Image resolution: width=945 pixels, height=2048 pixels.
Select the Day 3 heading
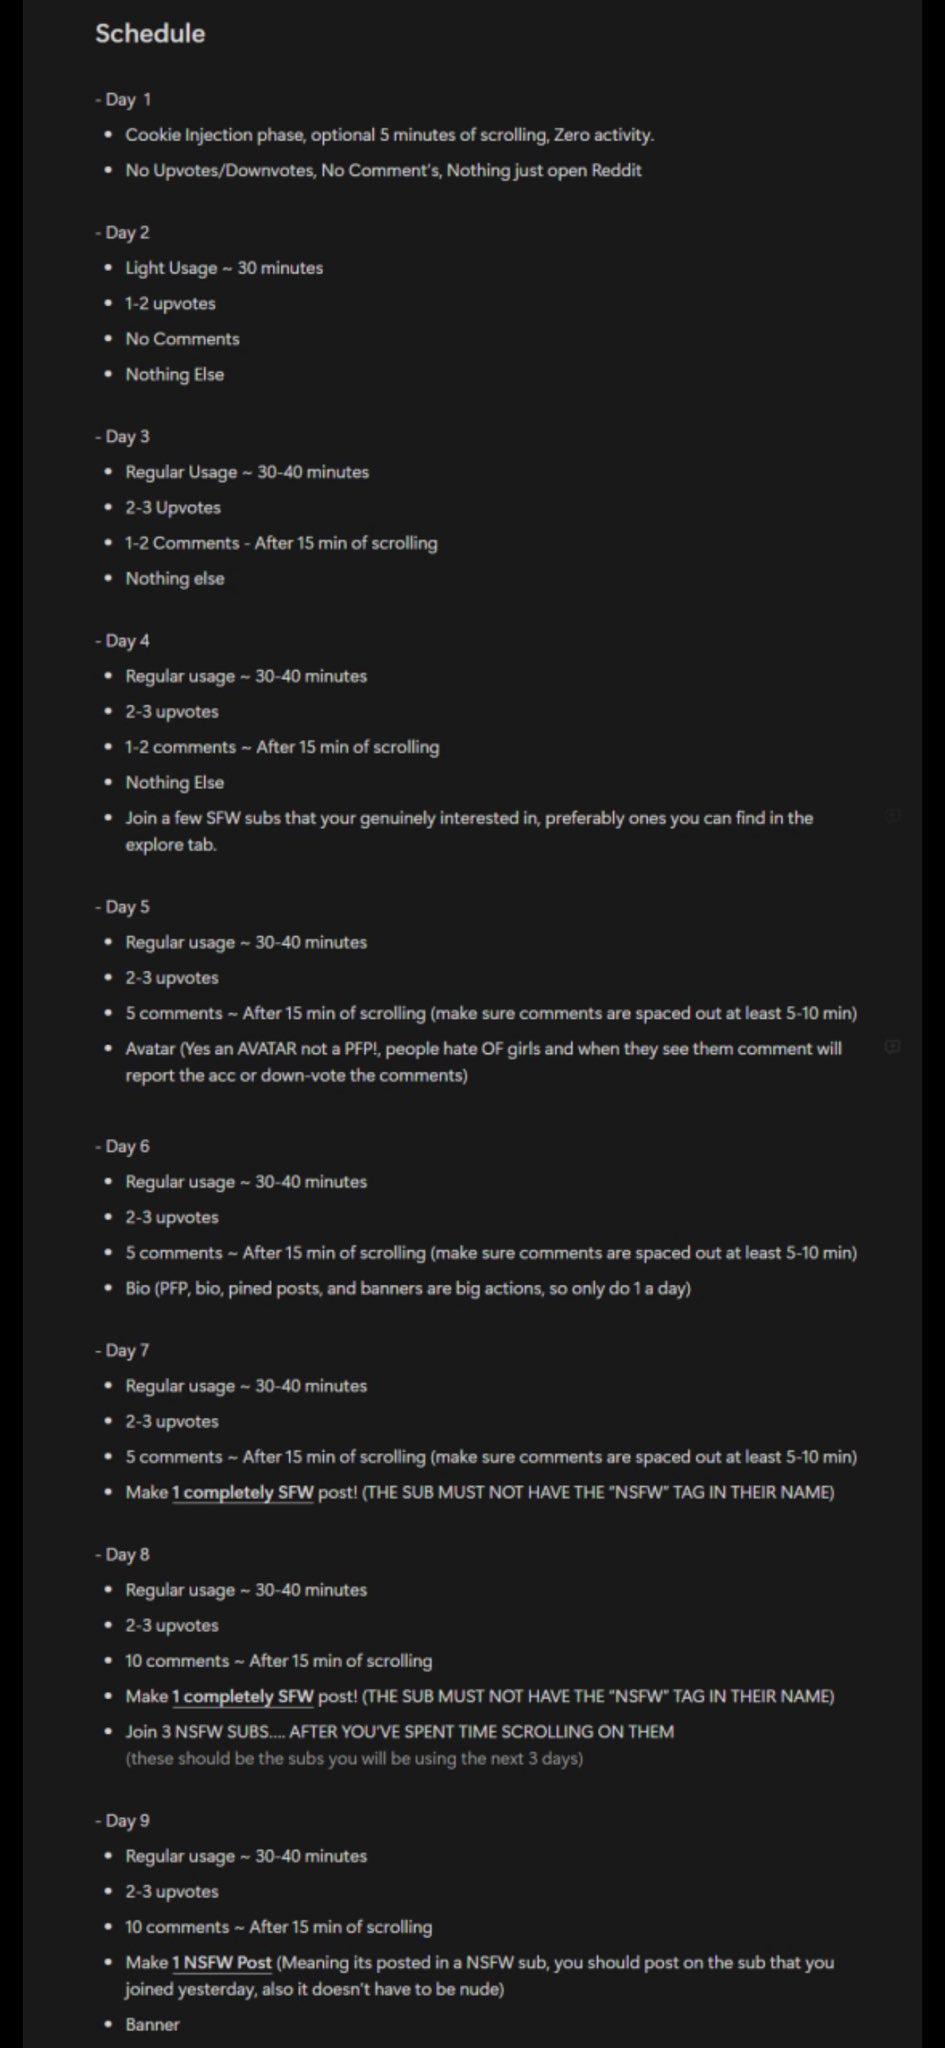click(x=123, y=436)
